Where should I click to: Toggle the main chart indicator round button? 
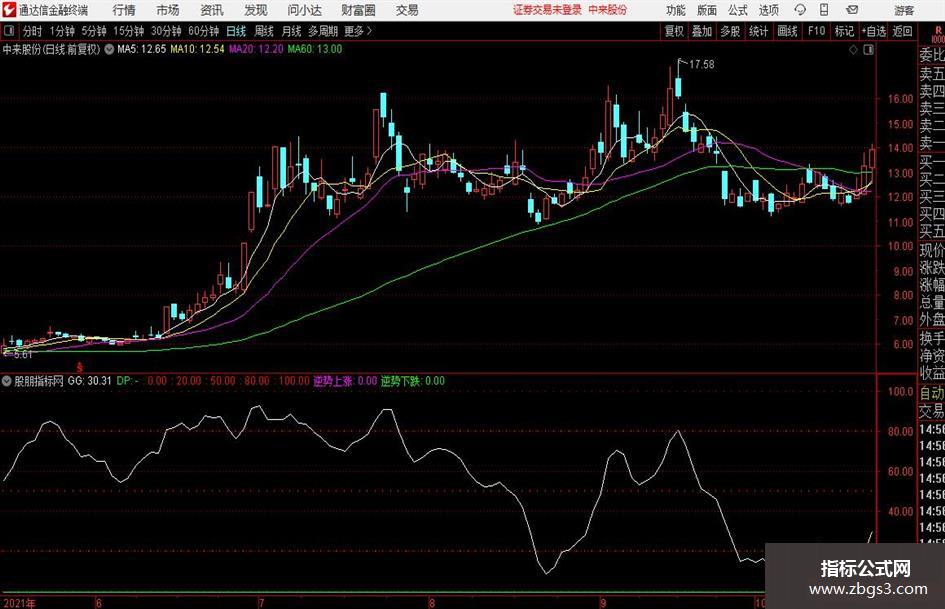point(109,49)
